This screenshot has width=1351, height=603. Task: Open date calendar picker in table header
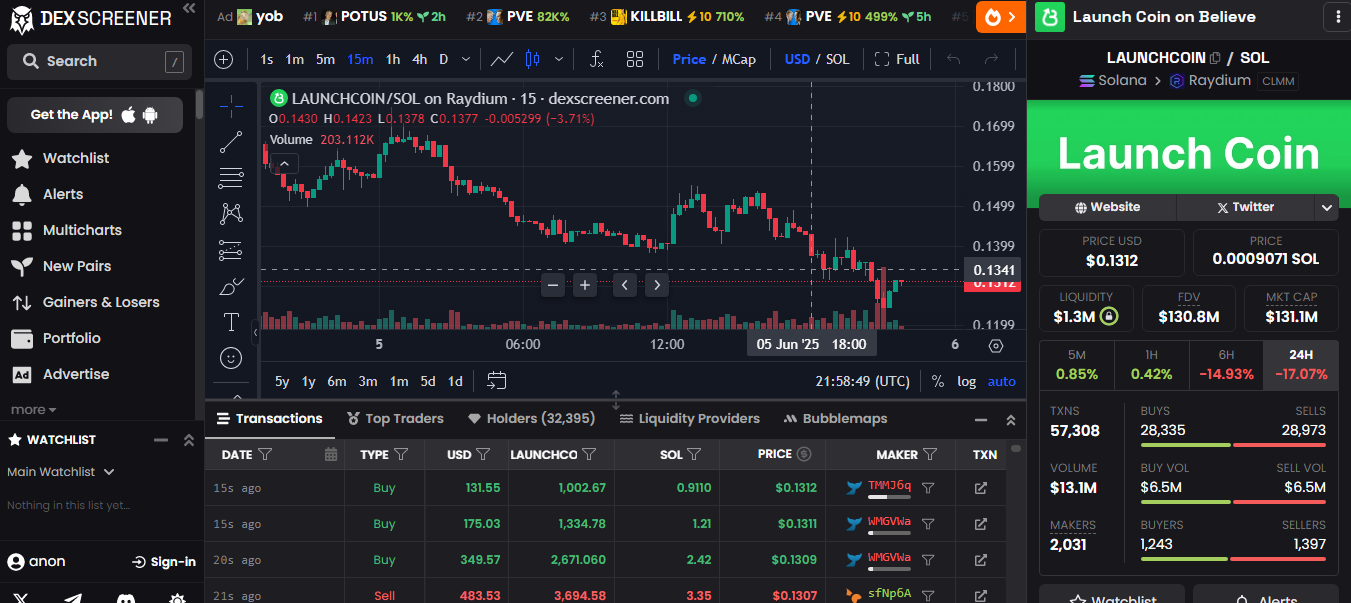click(331, 454)
